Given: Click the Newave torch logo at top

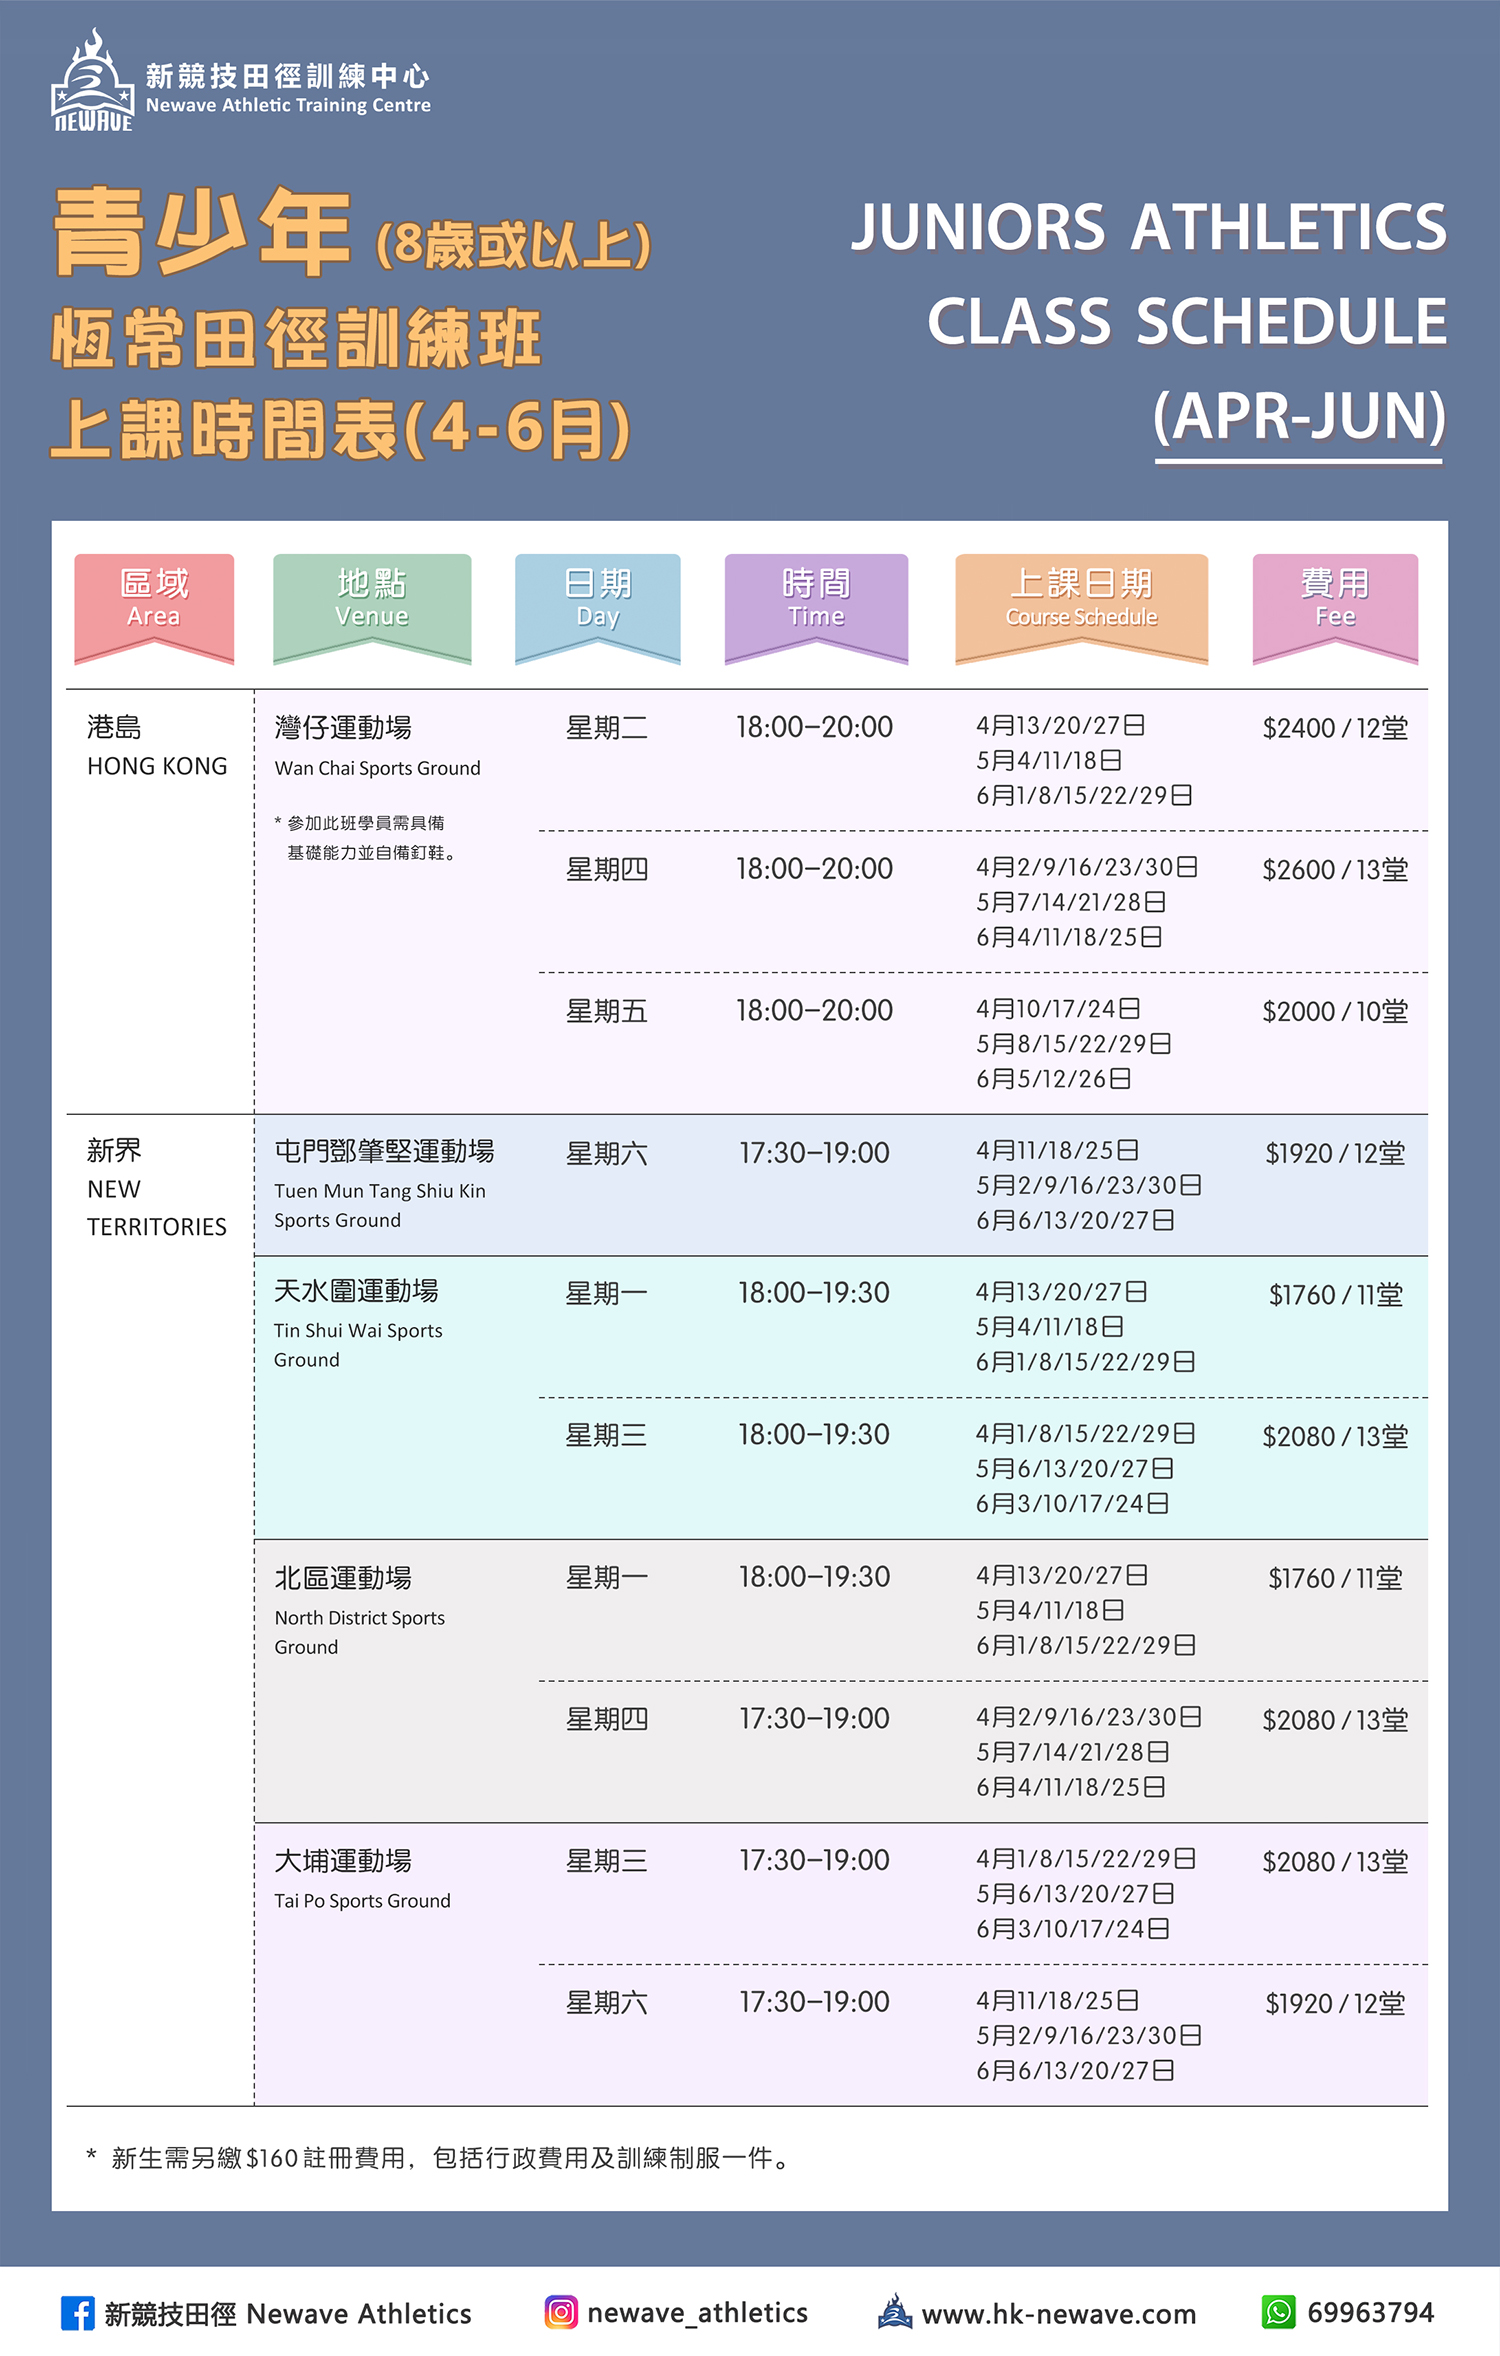Looking at the screenshot, I should pos(92,82).
